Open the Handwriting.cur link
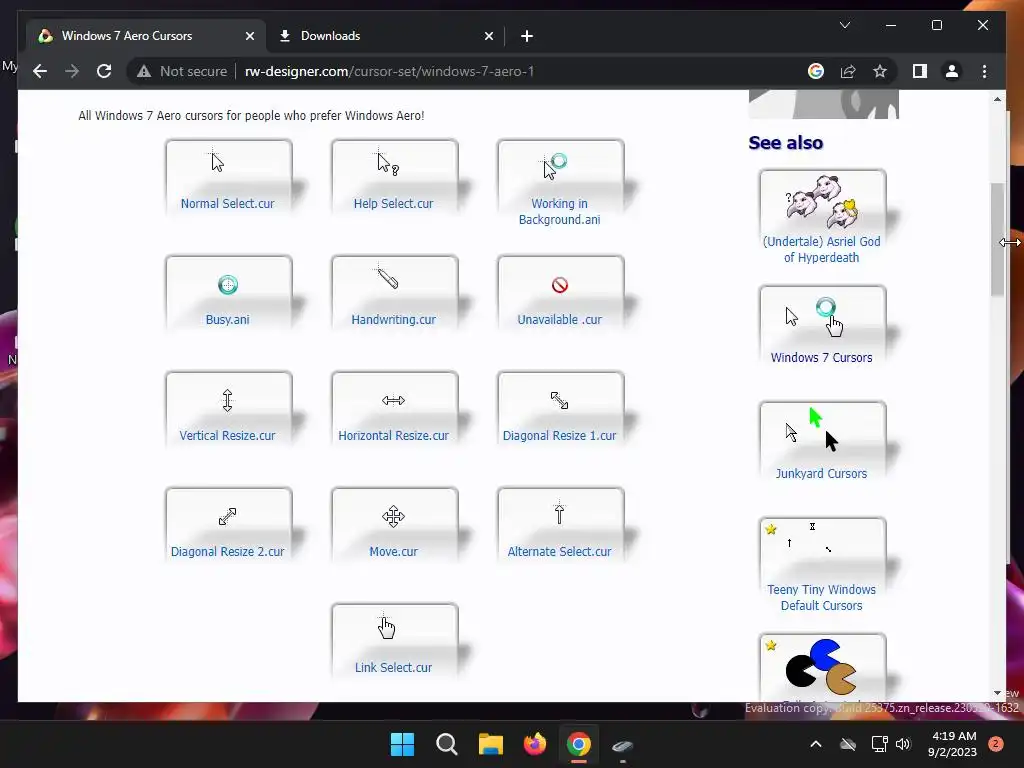This screenshot has width=1024, height=768. [393, 319]
